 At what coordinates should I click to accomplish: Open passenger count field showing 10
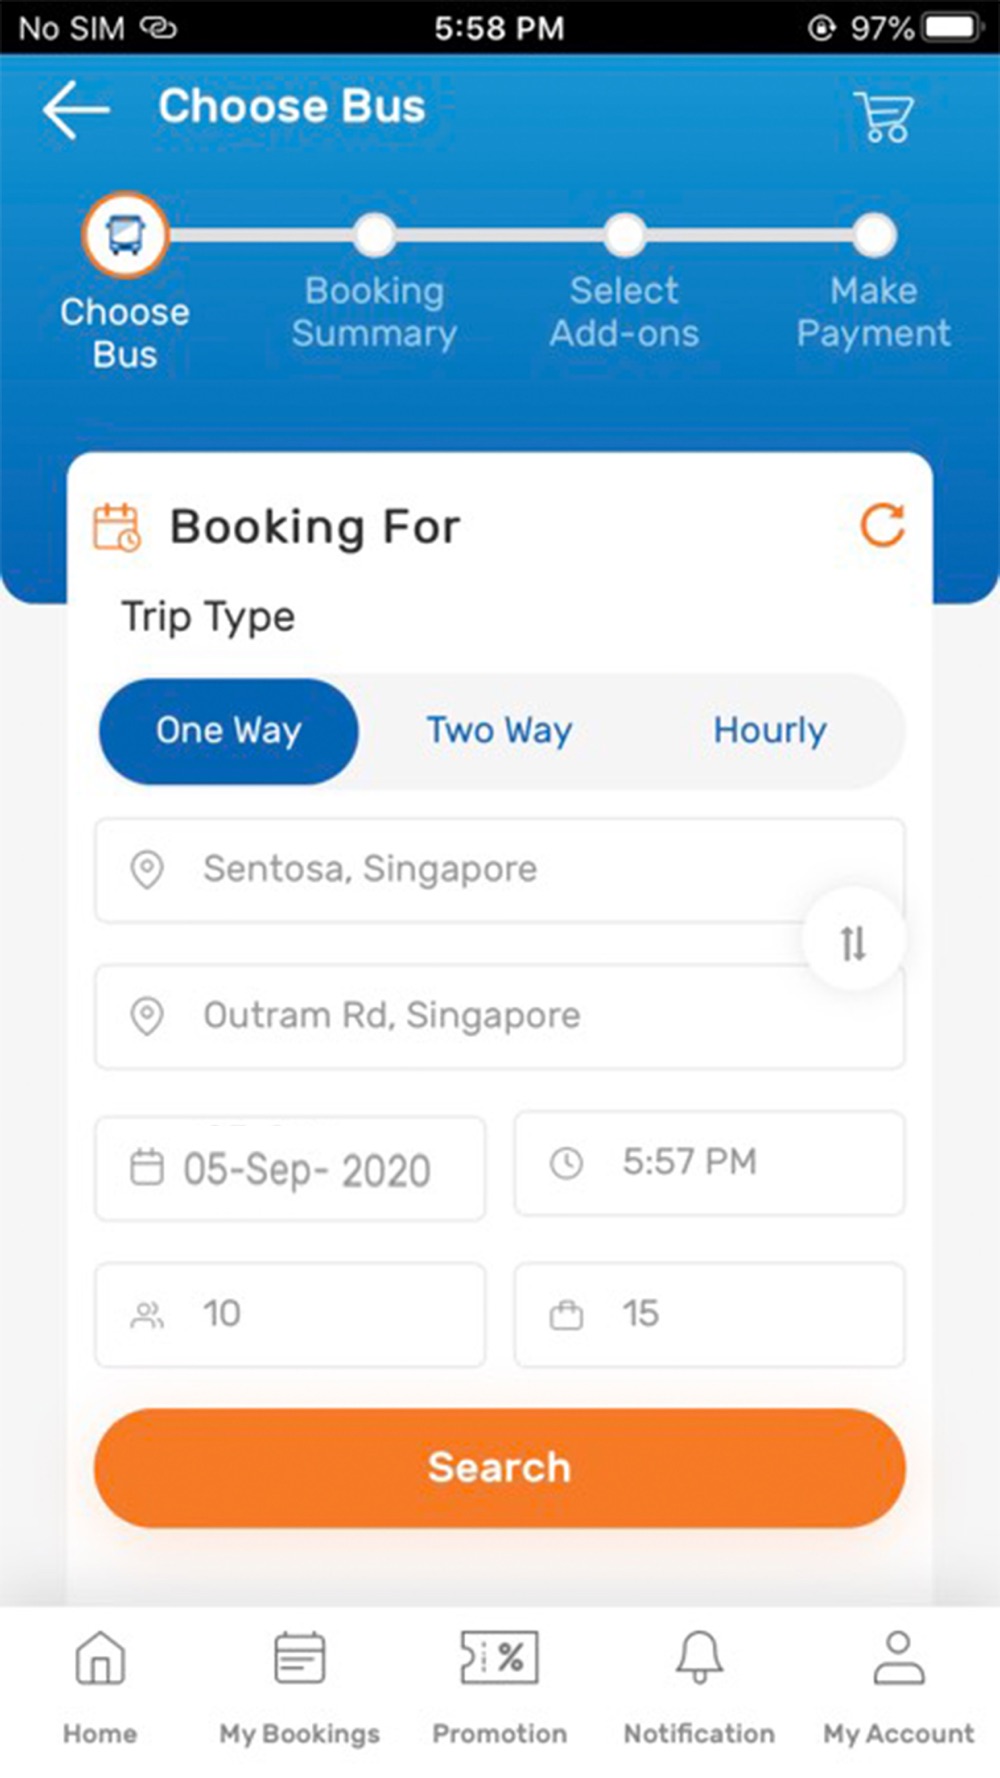pyautogui.click(x=290, y=1314)
